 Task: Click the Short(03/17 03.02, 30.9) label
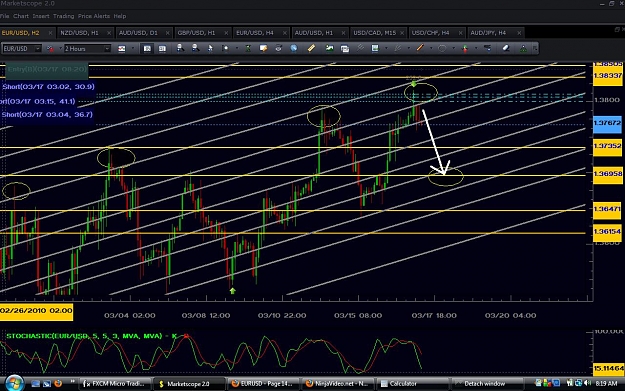coord(48,86)
